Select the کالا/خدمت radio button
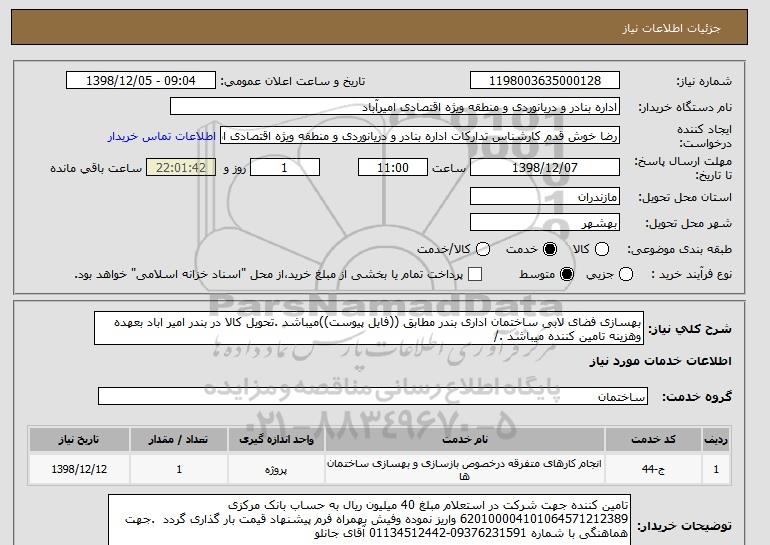The width and height of the screenshot is (770, 545). (x=483, y=249)
